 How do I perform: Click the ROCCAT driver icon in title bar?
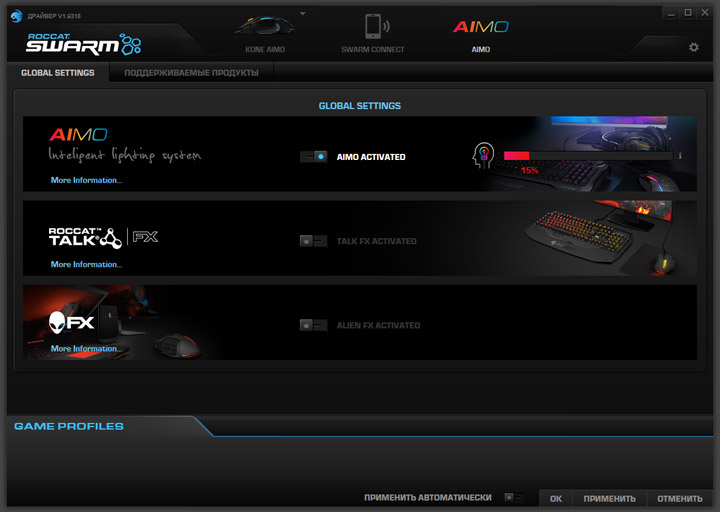(x=16, y=16)
